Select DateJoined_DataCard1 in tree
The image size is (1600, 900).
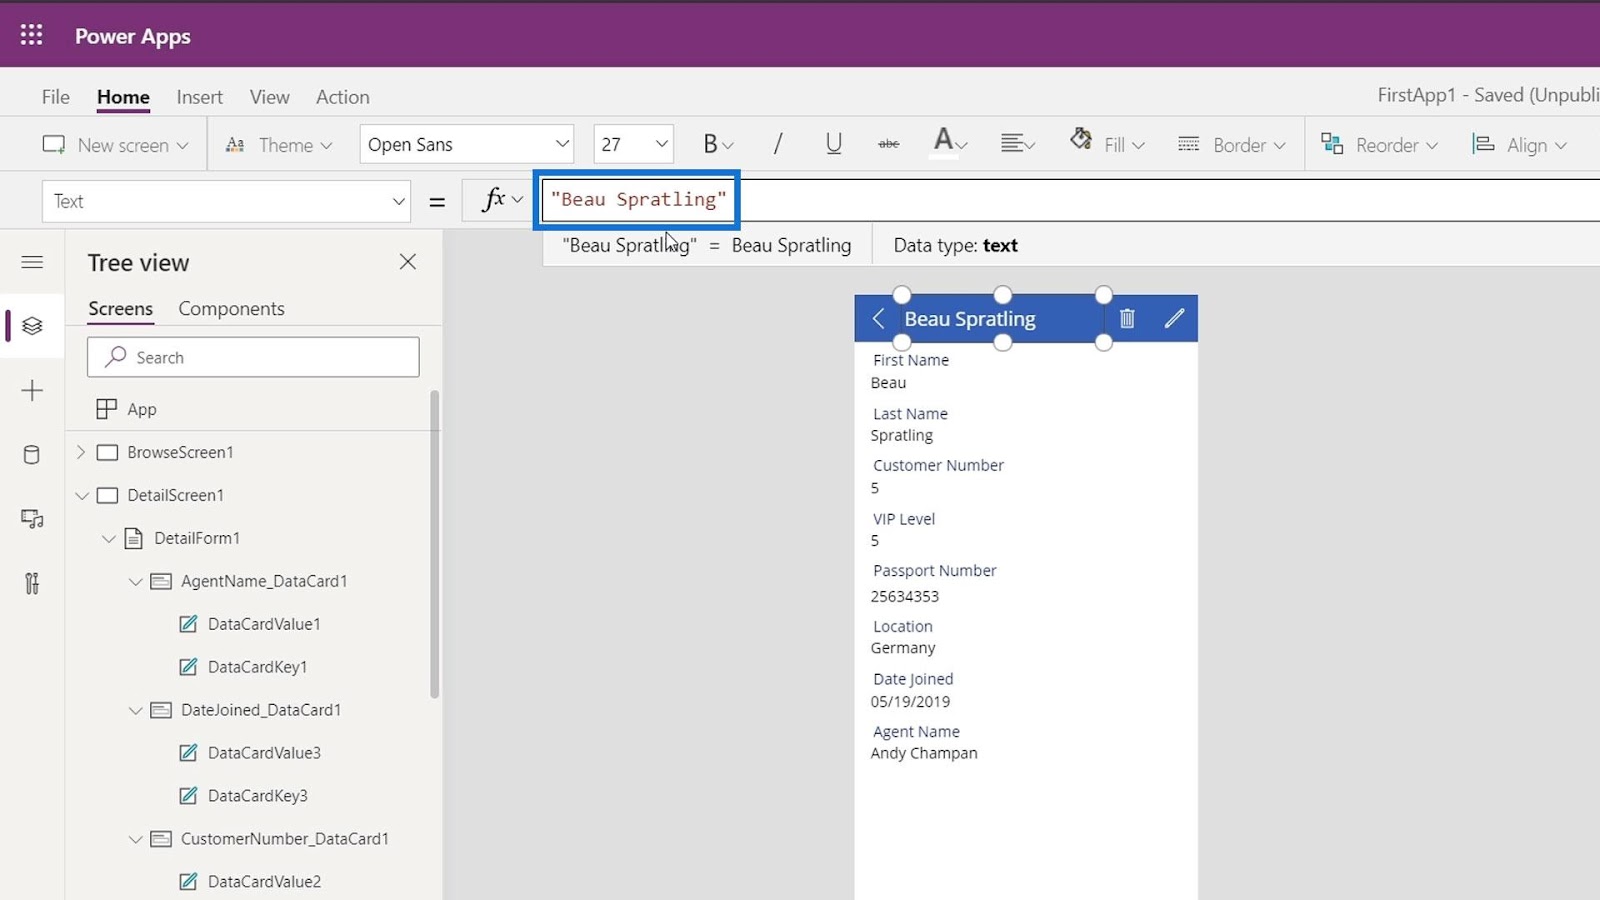(261, 710)
